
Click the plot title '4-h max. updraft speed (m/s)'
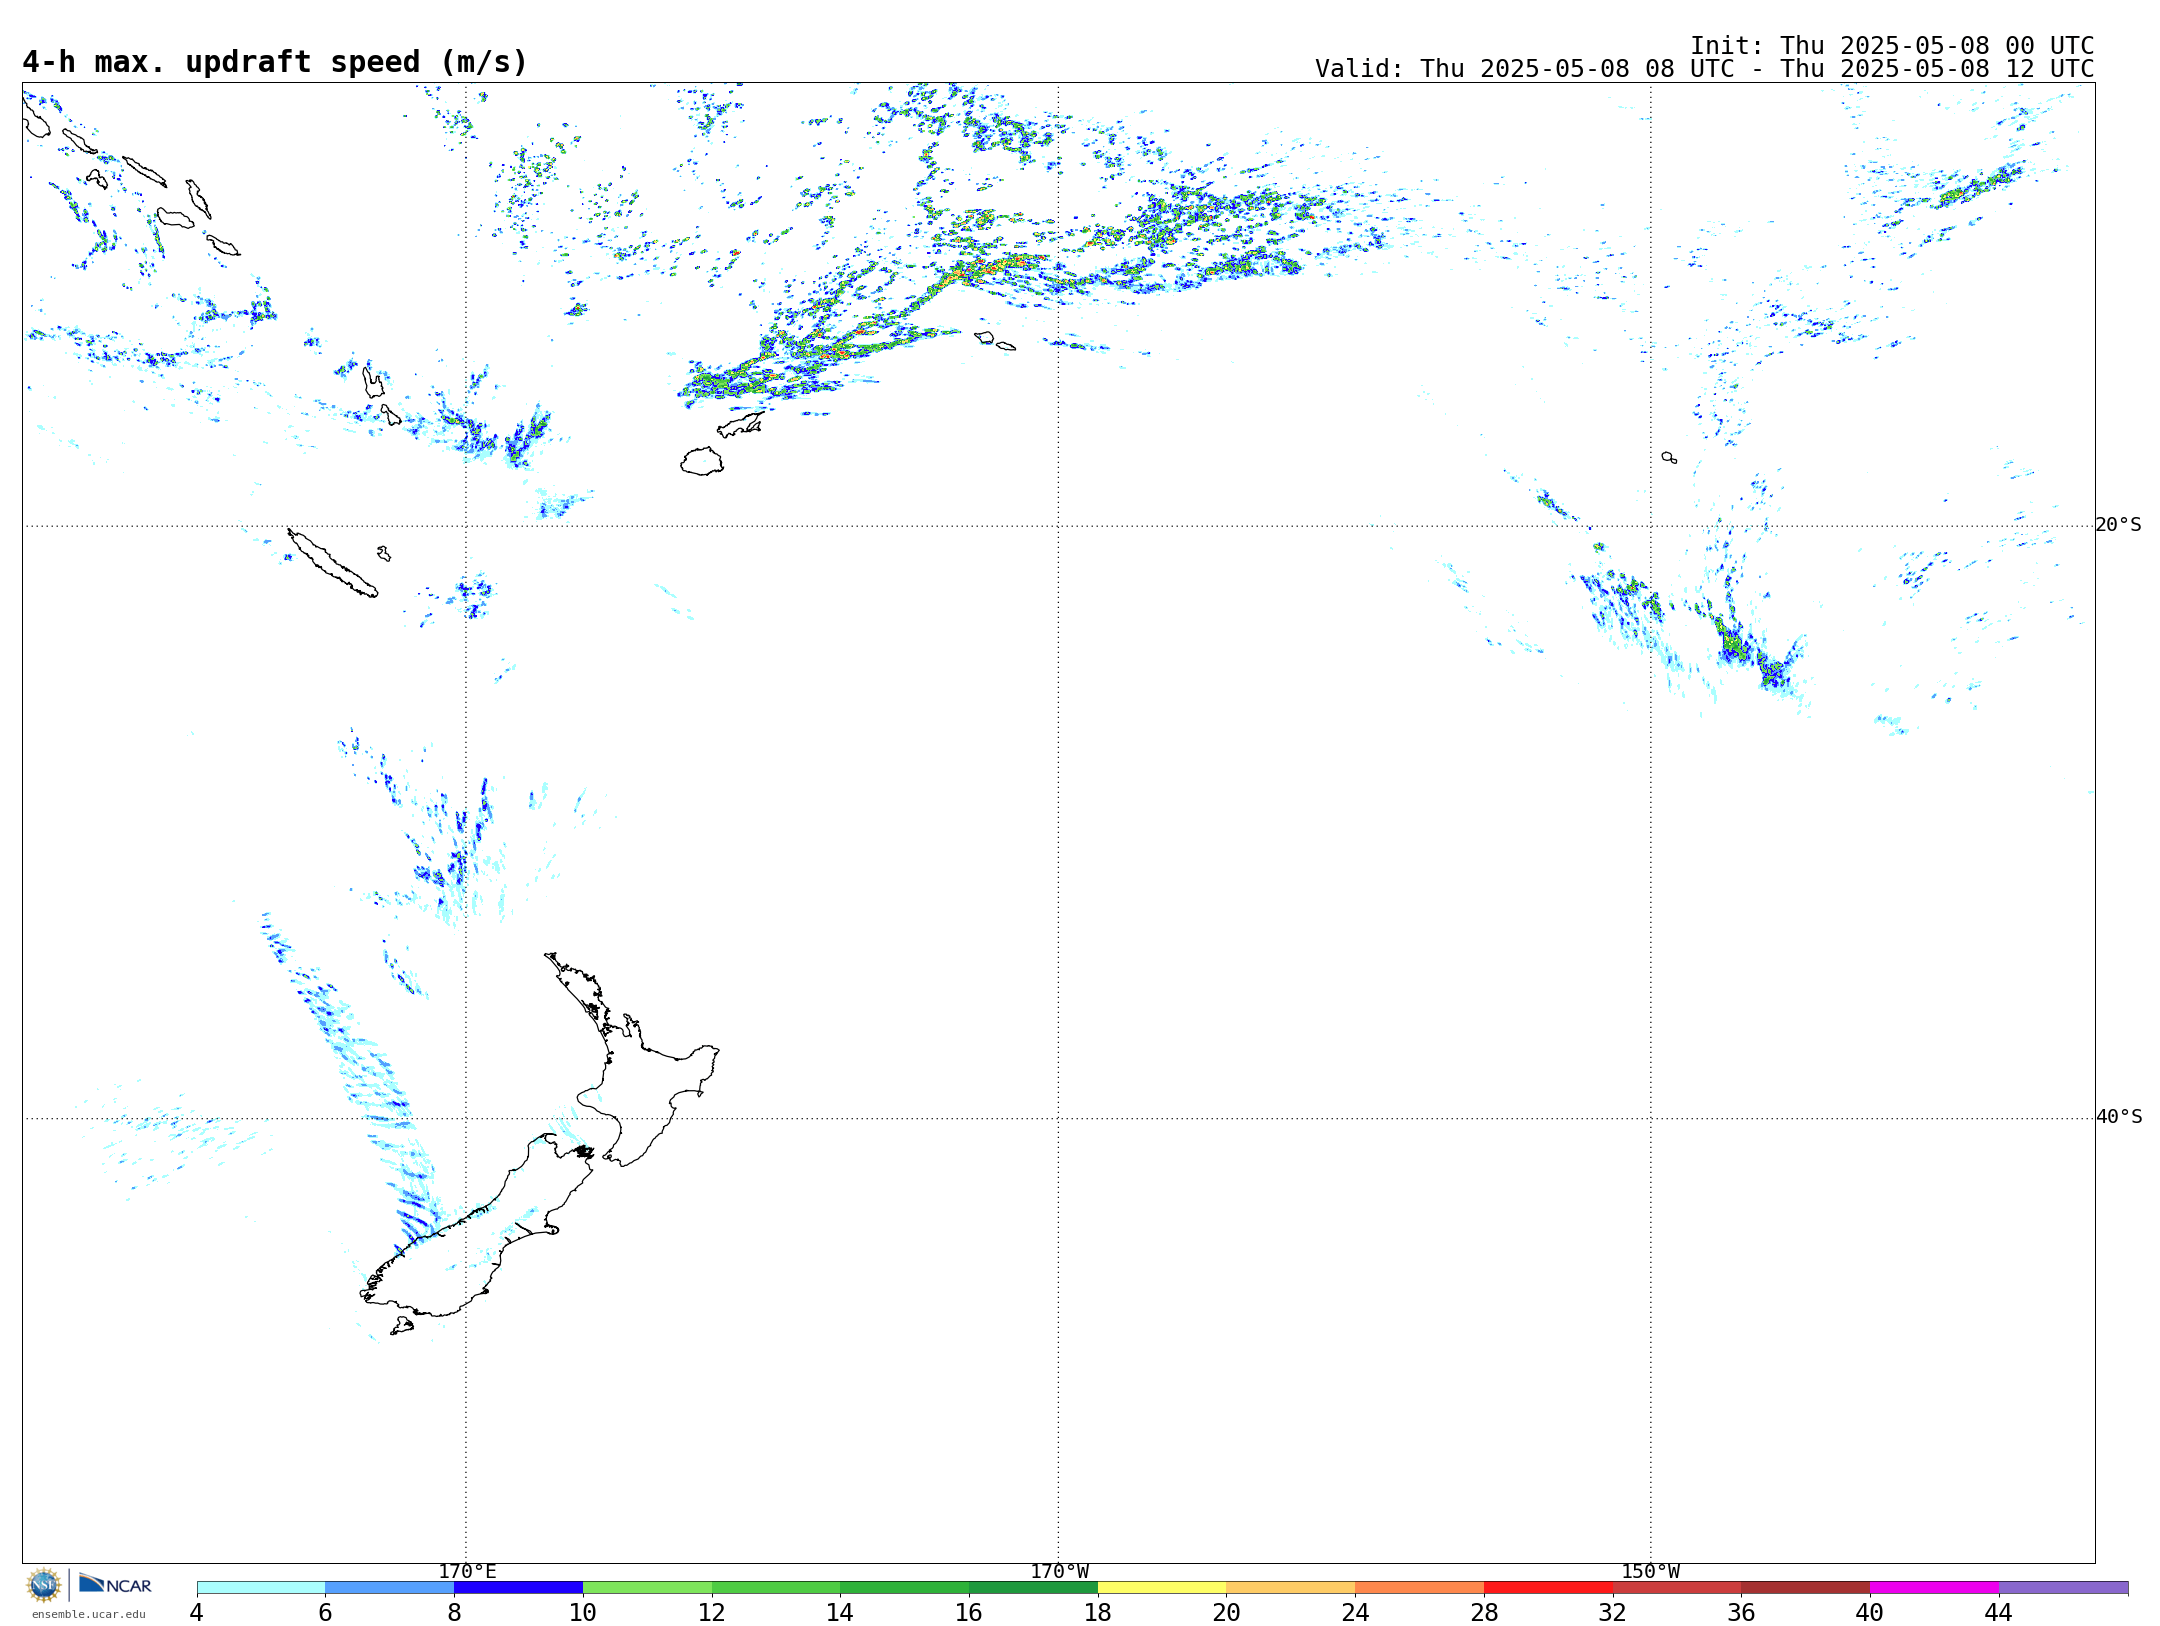pyautogui.click(x=275, y=62)
